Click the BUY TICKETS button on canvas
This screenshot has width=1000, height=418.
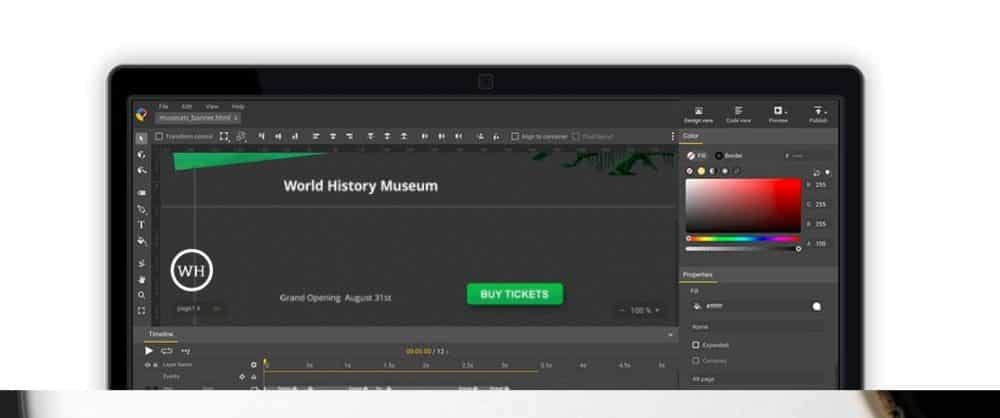(x=514, y=294)
